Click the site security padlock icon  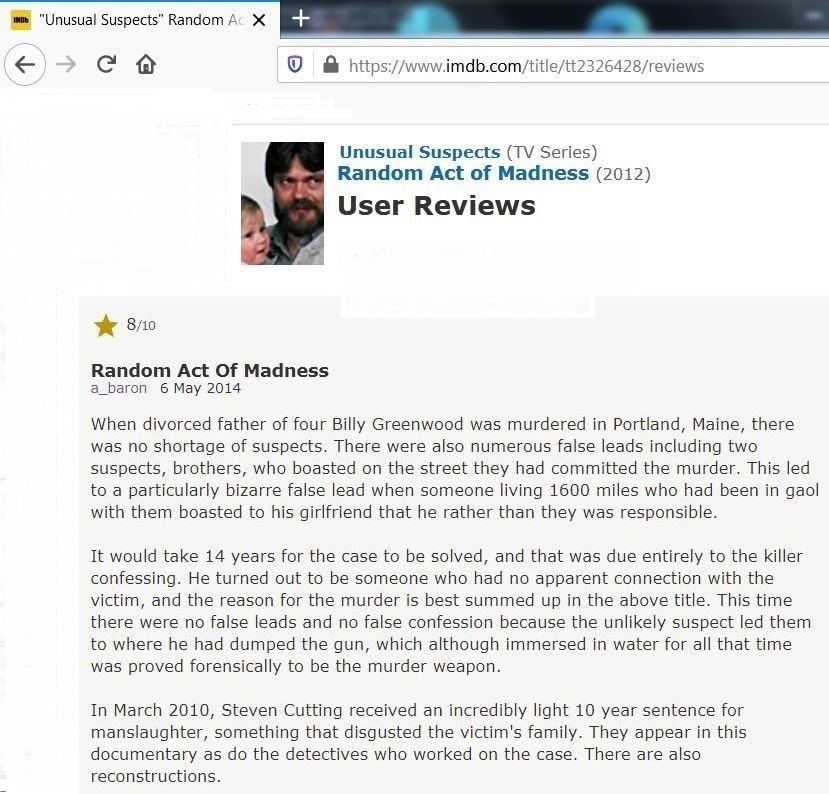pos(331,64)
